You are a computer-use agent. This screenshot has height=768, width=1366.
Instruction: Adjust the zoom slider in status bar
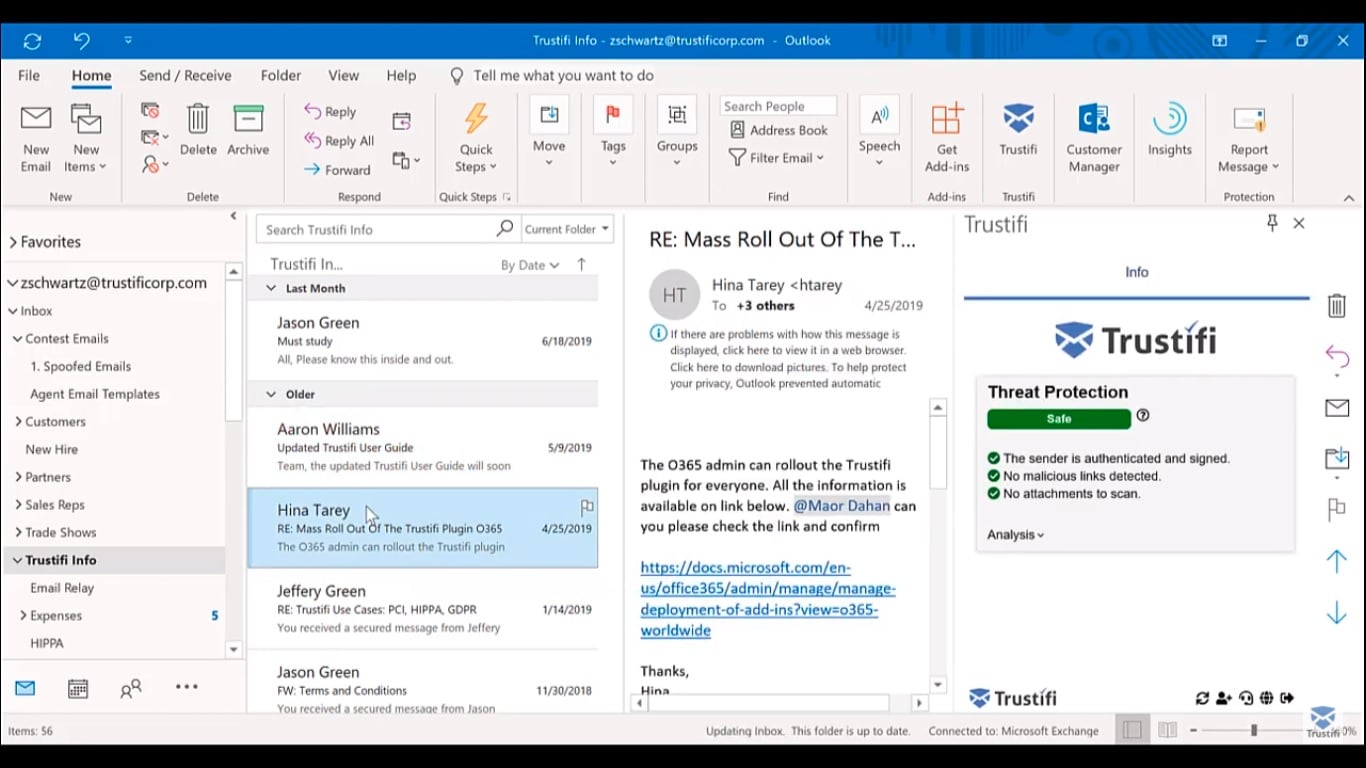(x=1253, y=731)
